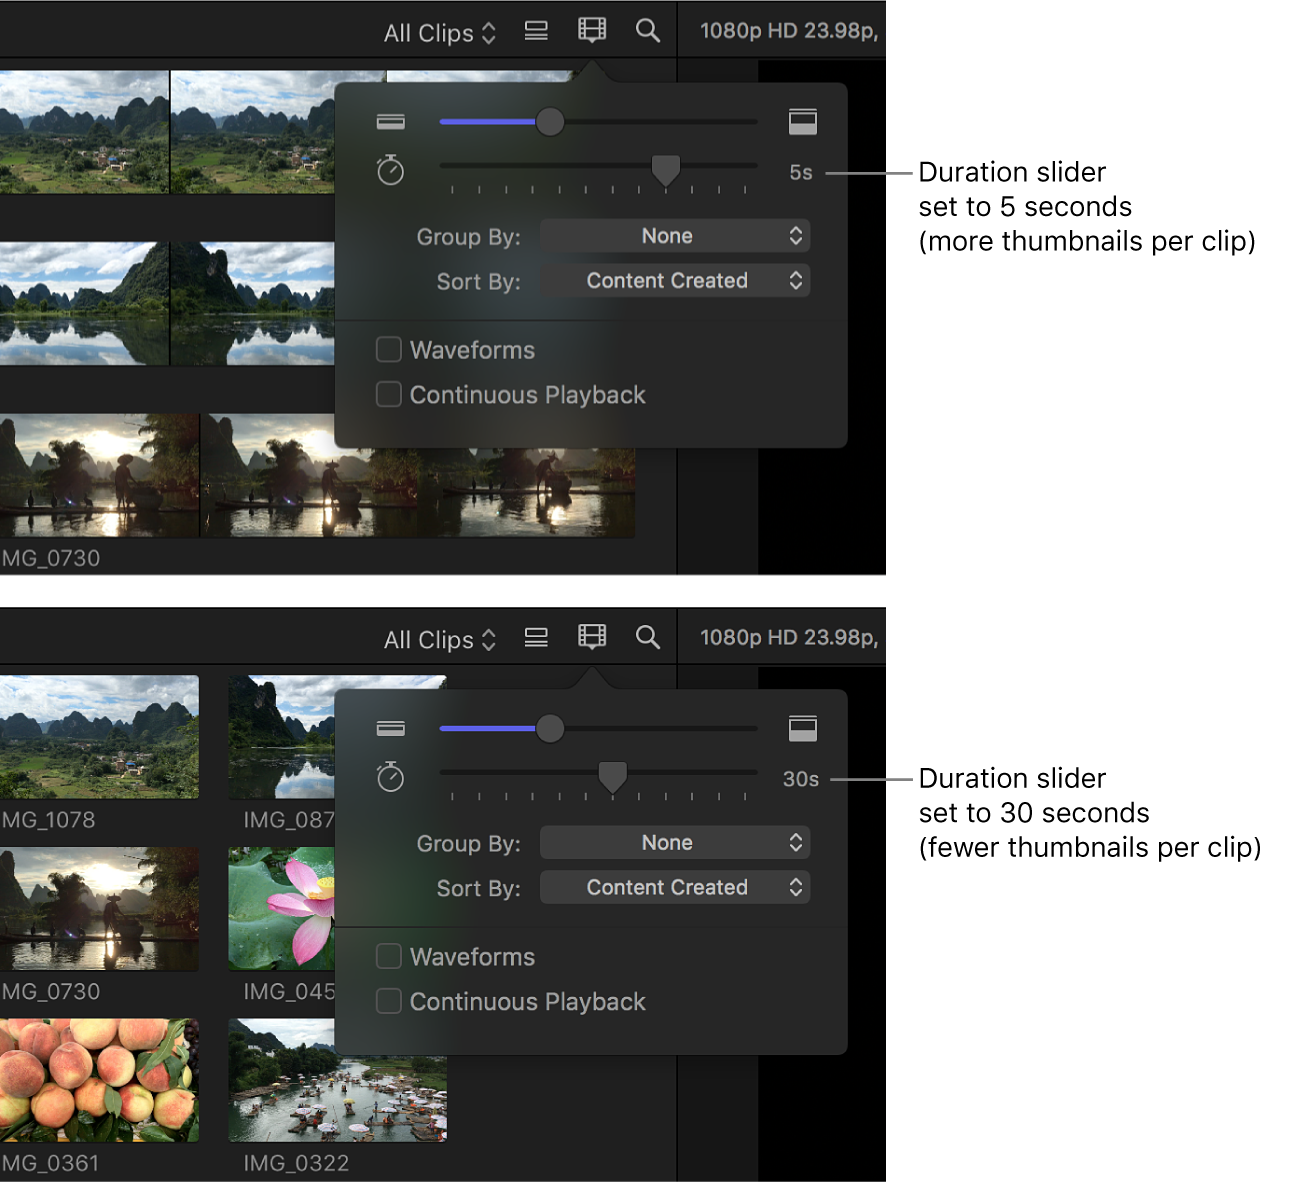1293x1184 pixels.
Task: Click the small clip height icon left of slider
Action: 390,121
